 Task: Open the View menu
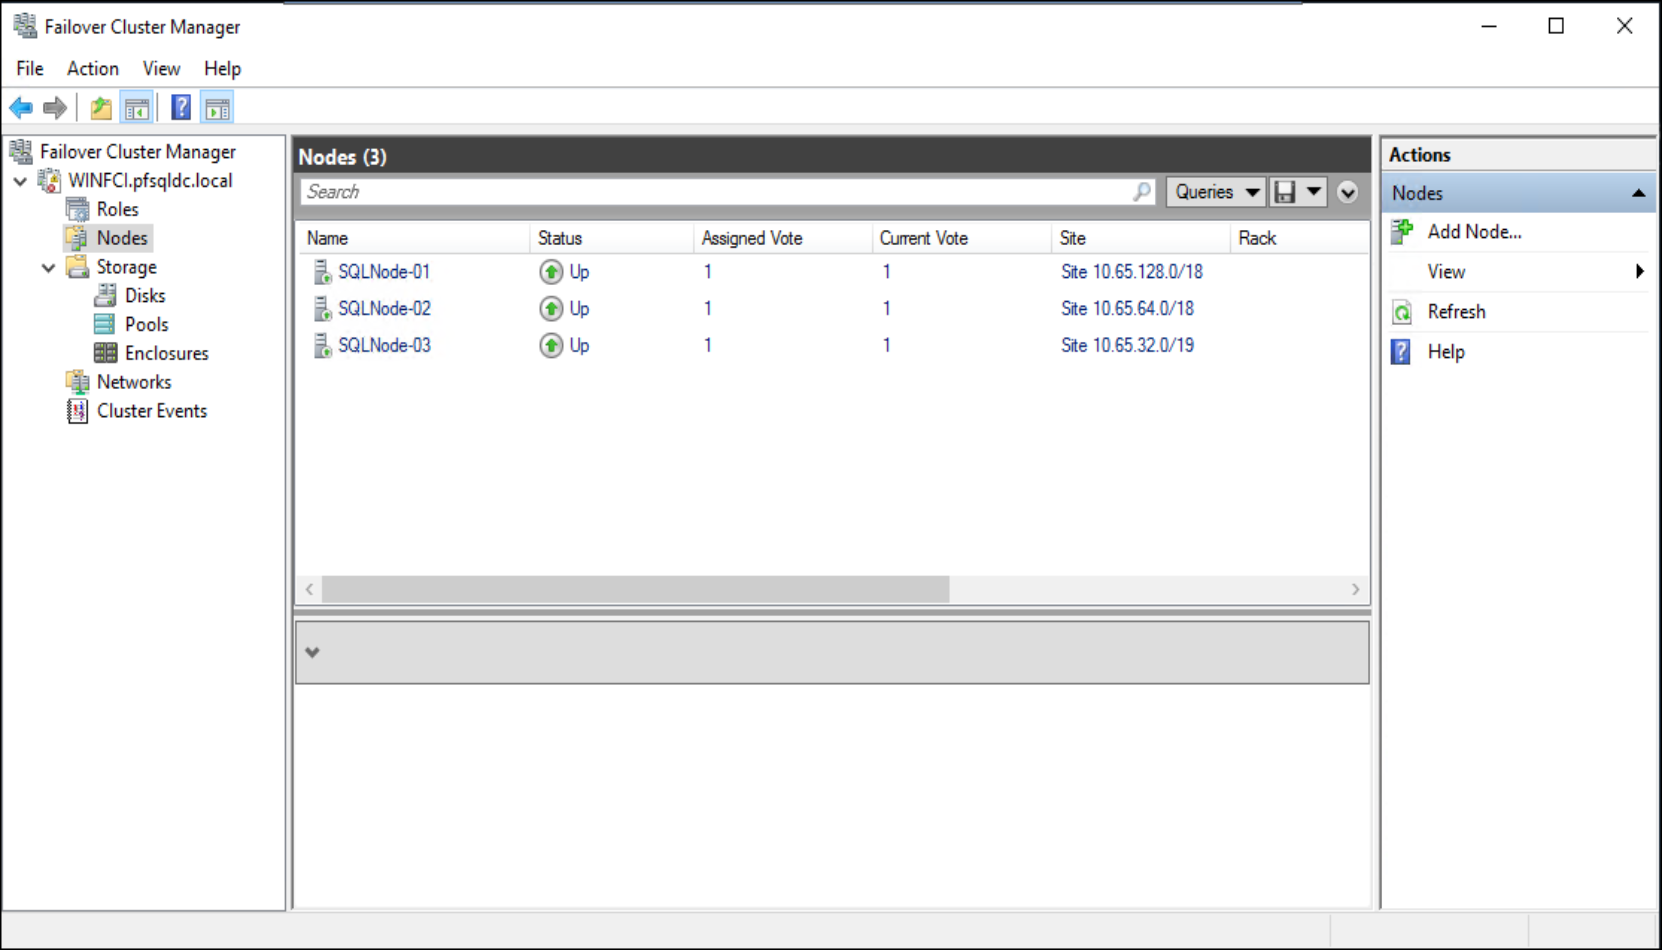click(x=161, y=69)
